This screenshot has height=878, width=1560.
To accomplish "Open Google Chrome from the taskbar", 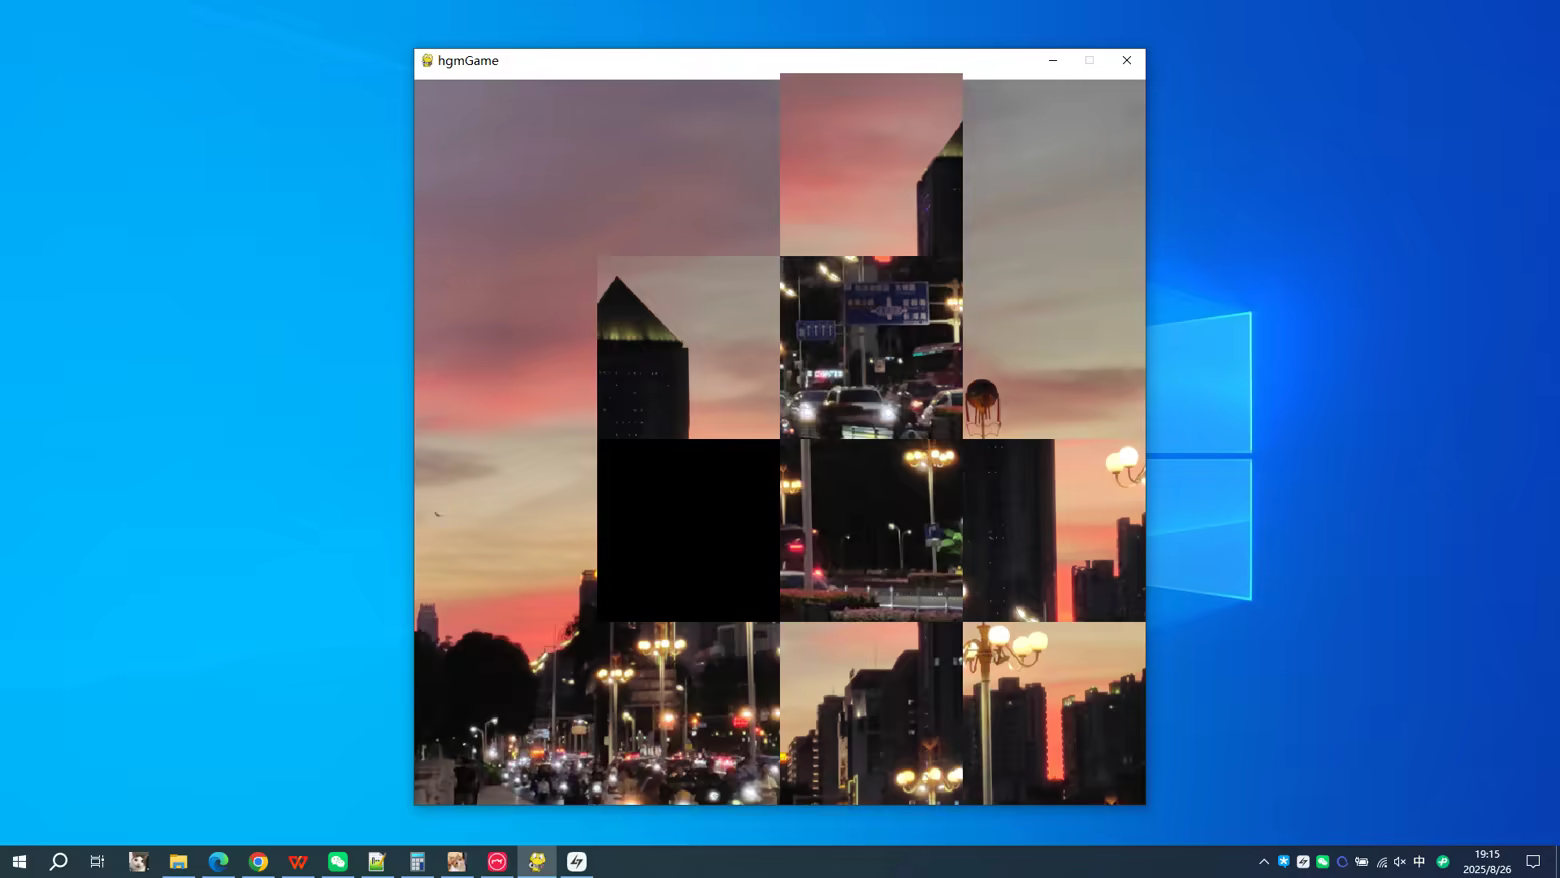I will 258,861.
